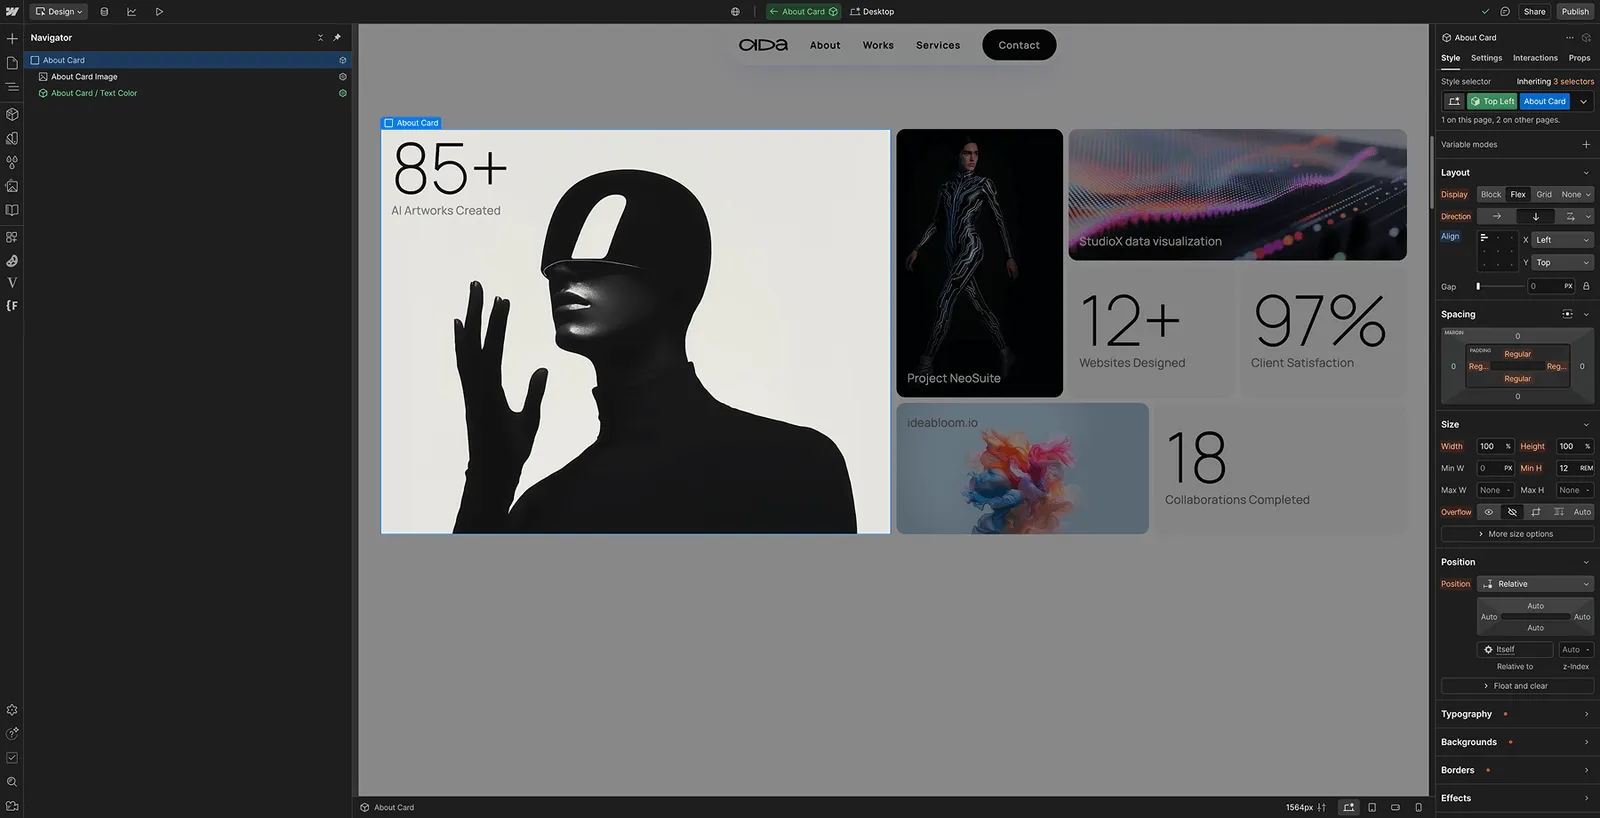Screen dimensions: 1600x818
Task: Open the Pages panel icon
Action: (x=12, y=63)
